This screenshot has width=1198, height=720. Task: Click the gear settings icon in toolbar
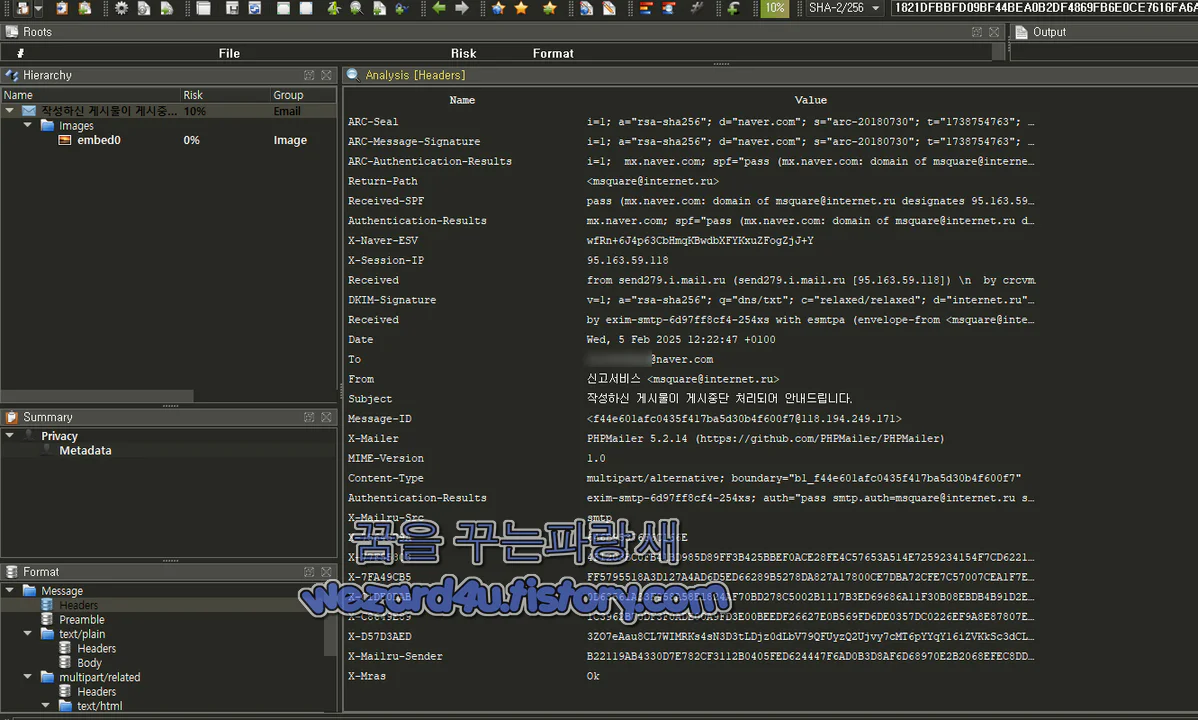[121, 8]
